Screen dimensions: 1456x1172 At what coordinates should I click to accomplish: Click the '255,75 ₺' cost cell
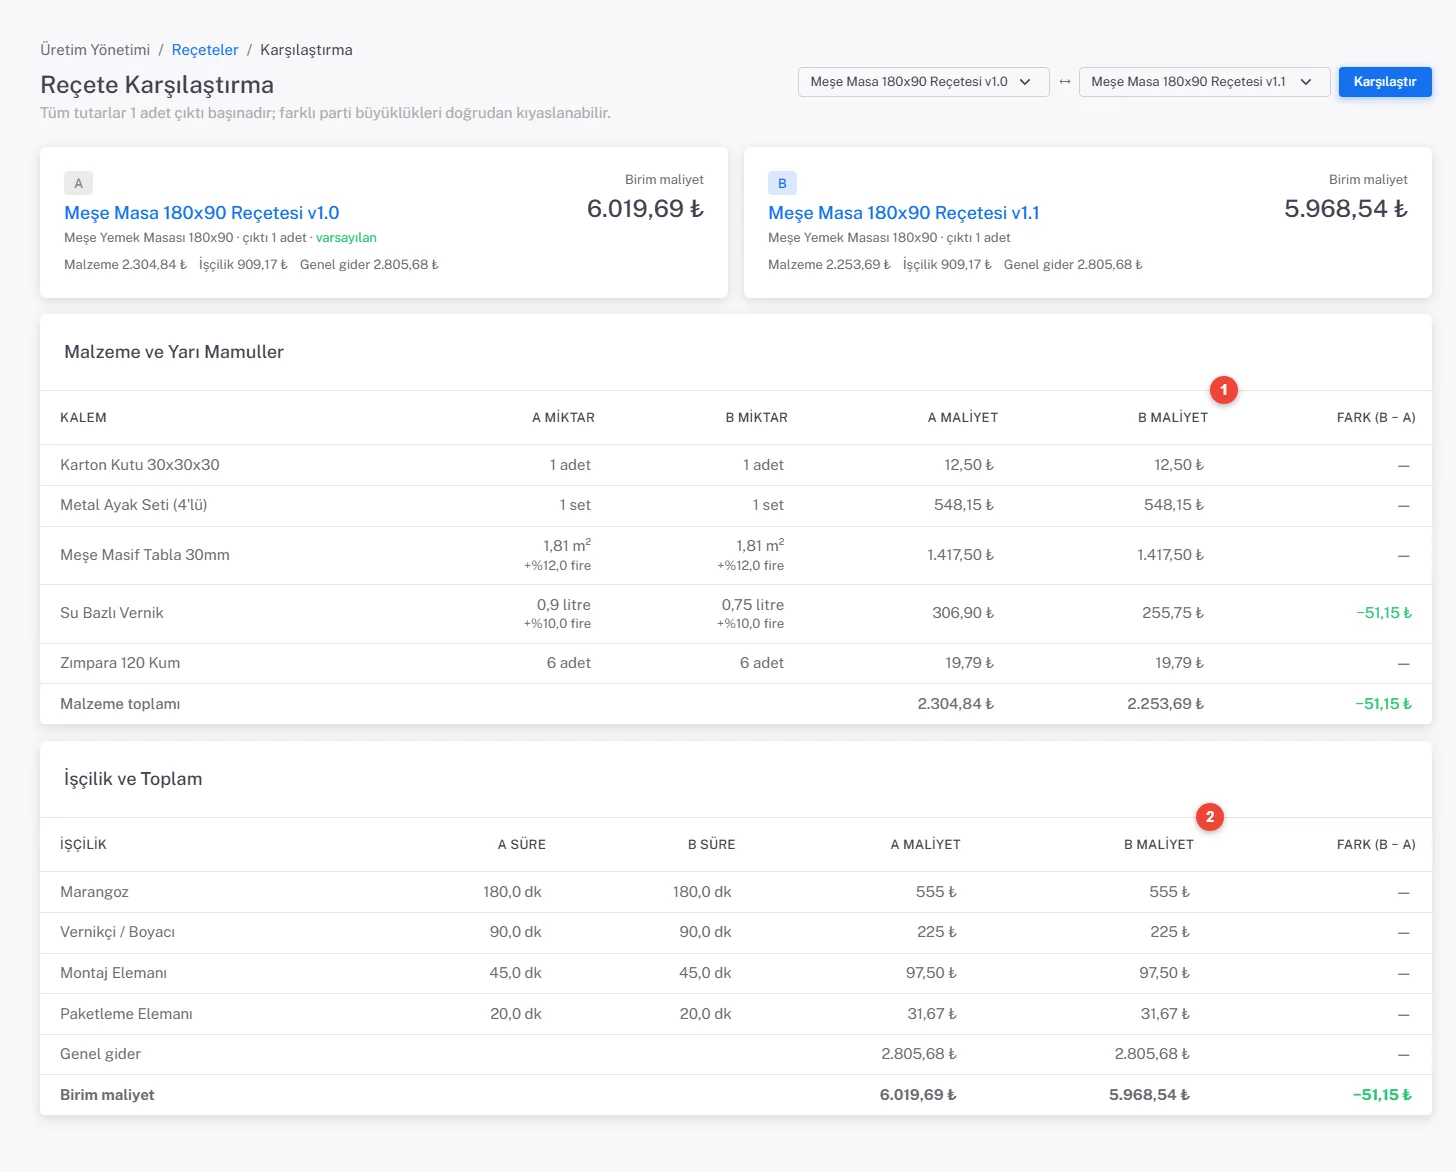[x=1173, y=613]
